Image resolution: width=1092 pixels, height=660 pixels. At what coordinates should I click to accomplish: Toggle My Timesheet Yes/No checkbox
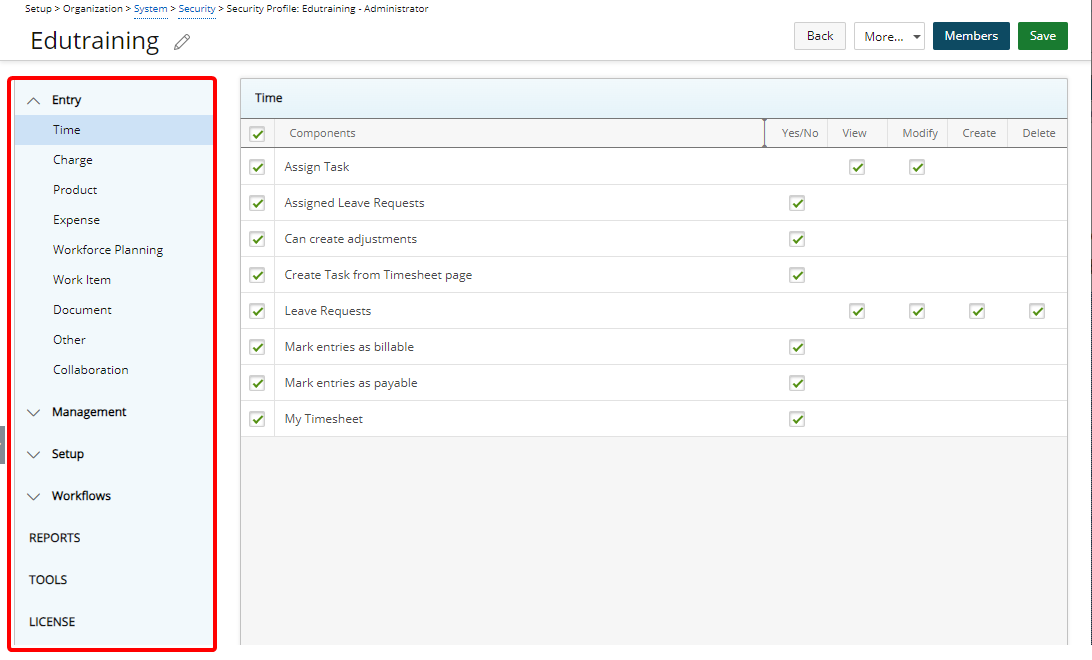[797, 419]
